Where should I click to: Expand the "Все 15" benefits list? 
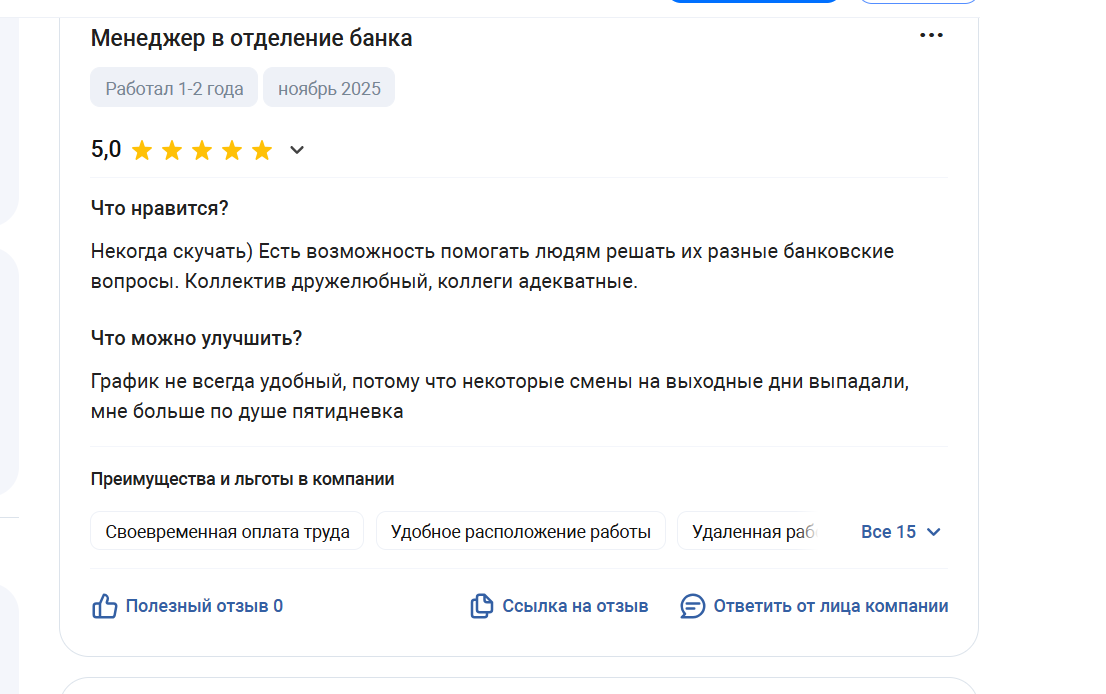click(x=901, y=532)
